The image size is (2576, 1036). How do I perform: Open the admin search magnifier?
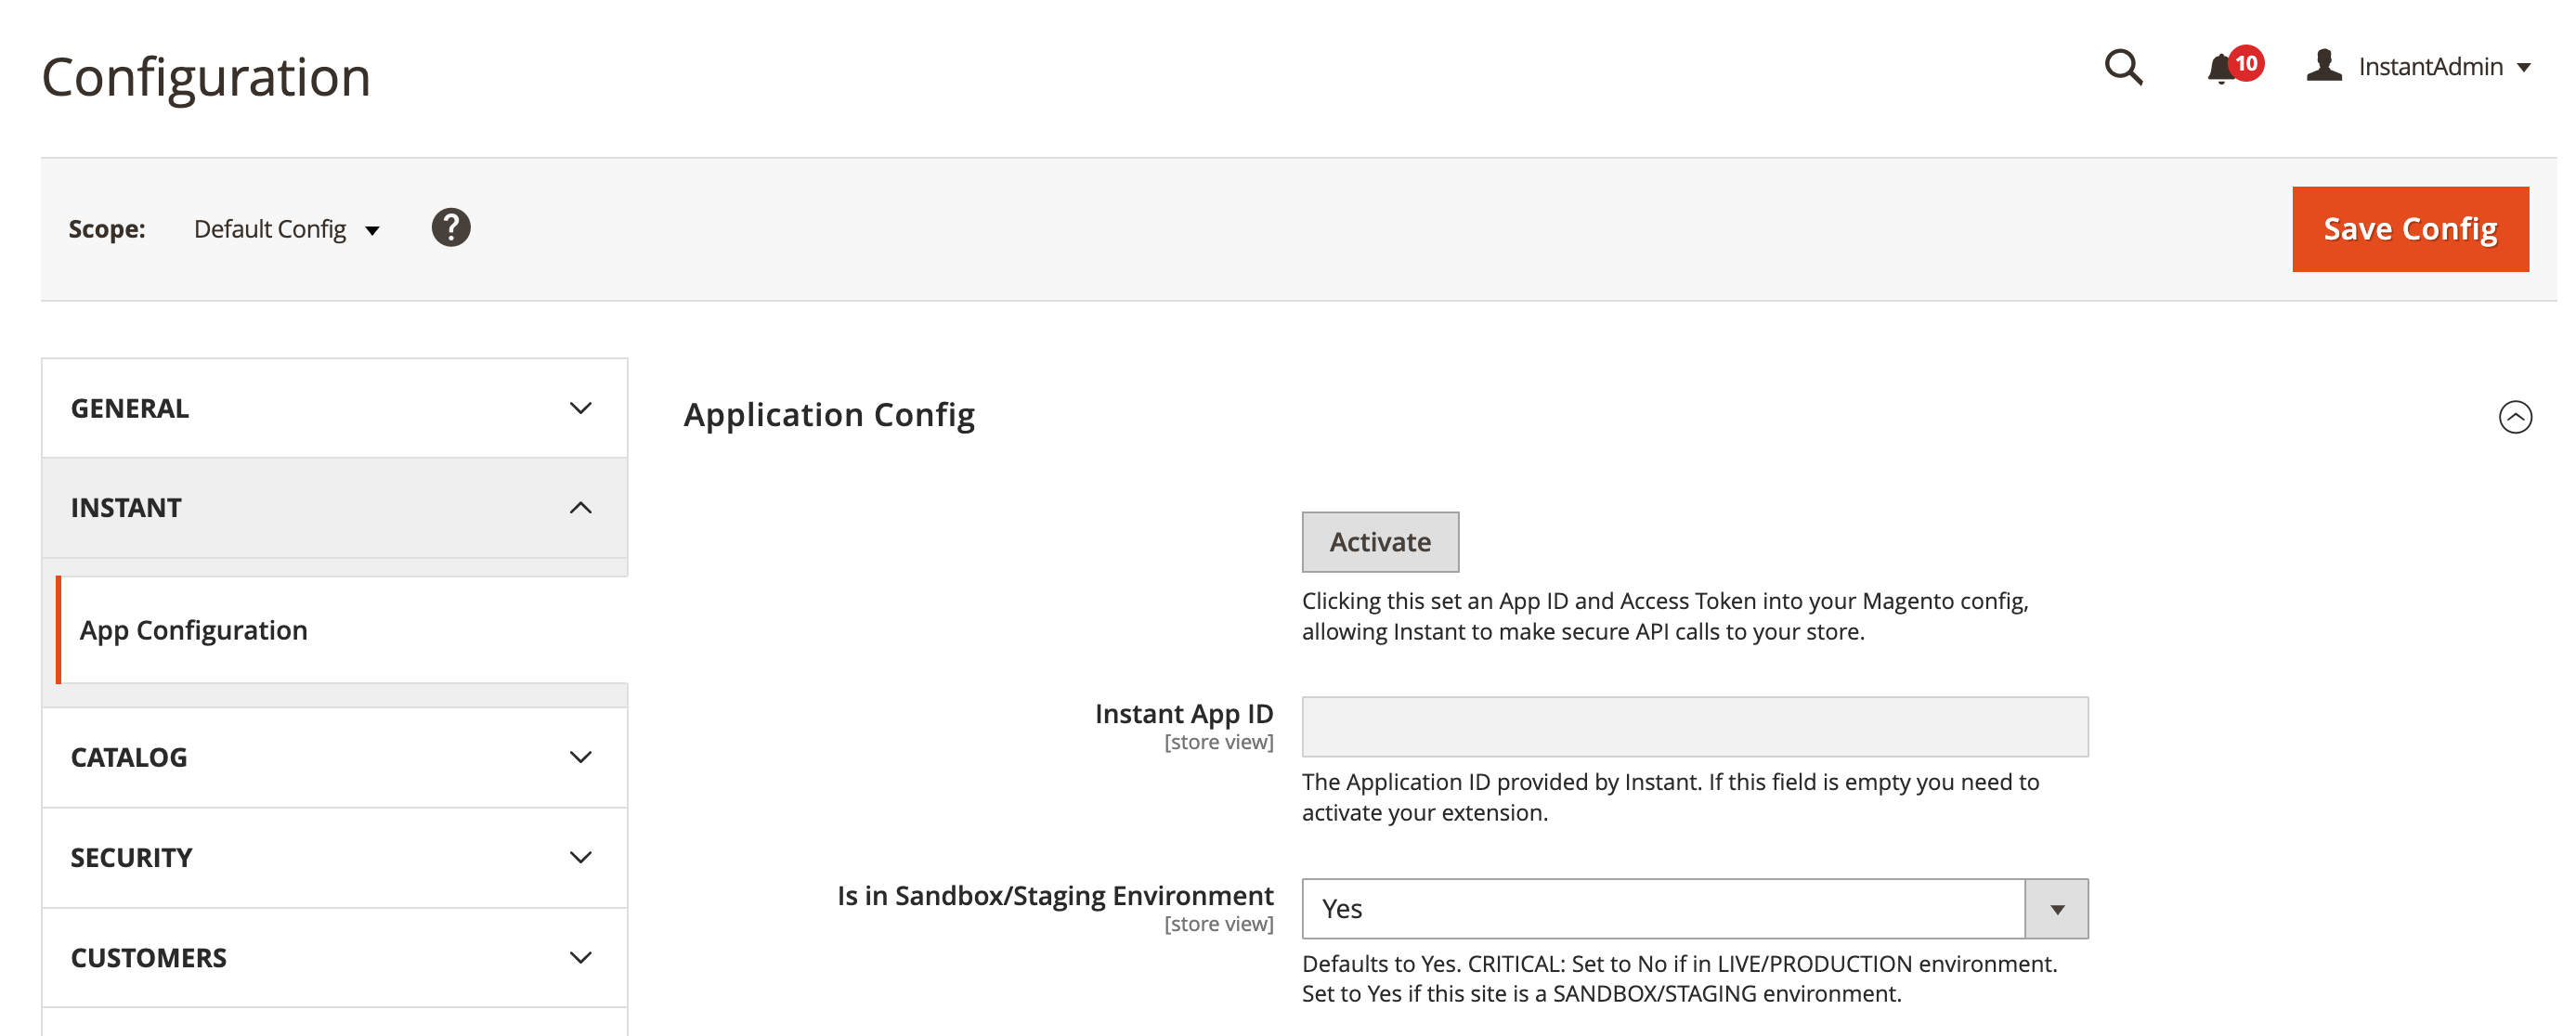[x=2123, y=67]
